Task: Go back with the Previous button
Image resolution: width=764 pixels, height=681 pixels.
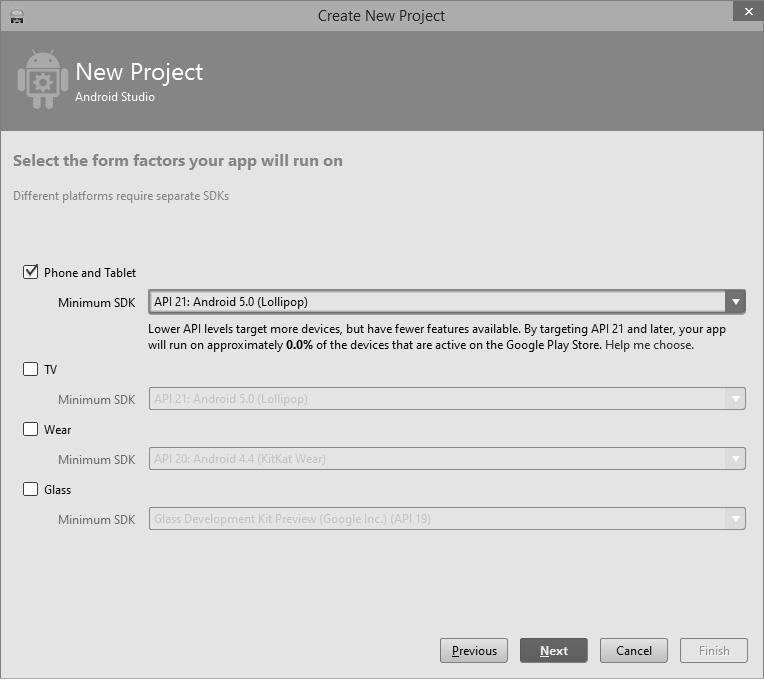Action: tap(474, 651)
